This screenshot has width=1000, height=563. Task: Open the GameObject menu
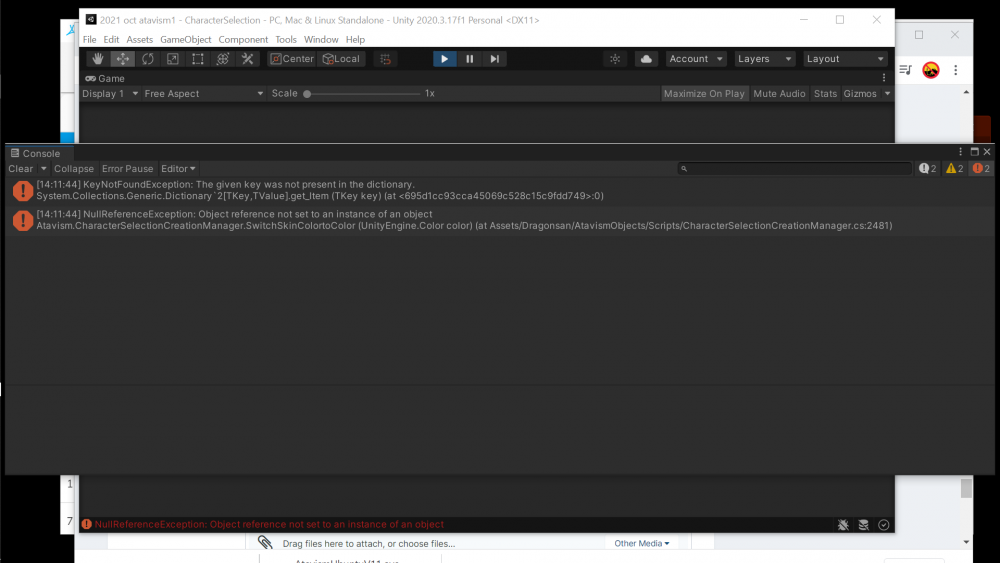coord(186,40)
